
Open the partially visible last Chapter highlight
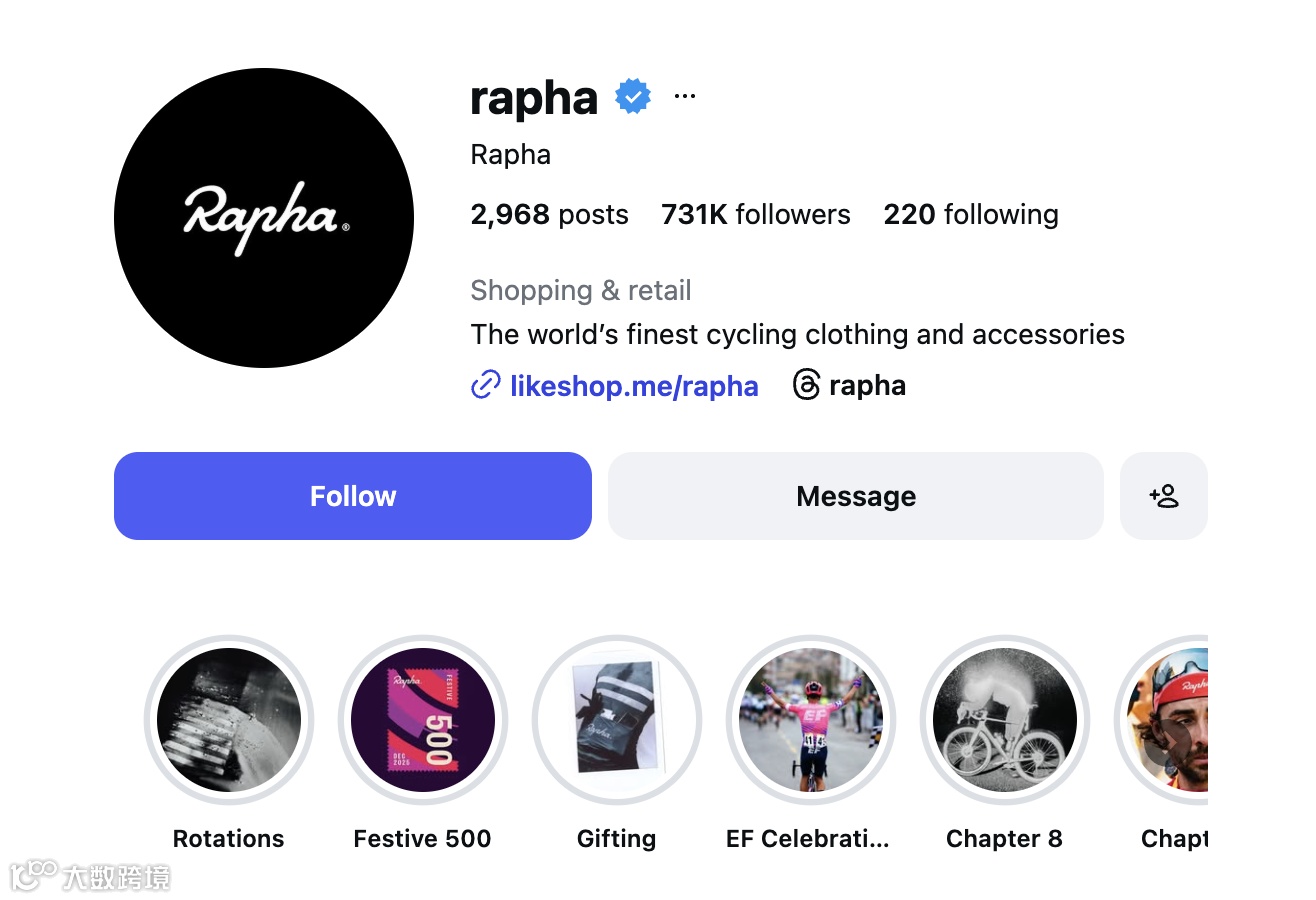[x=1164, y=720]
